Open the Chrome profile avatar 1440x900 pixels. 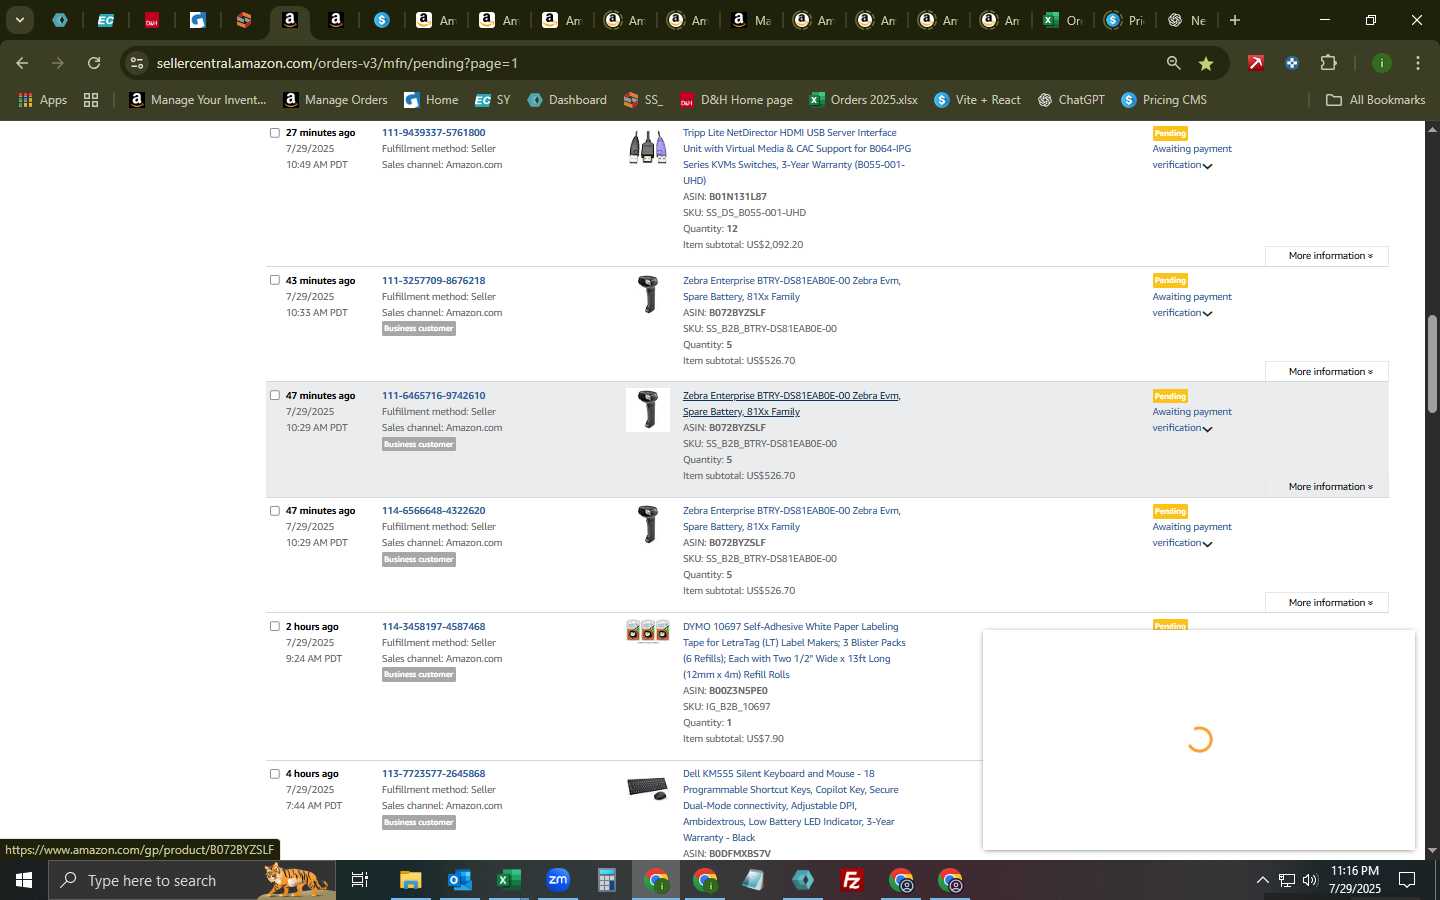pyautogui.click(x=1381, y=63)
